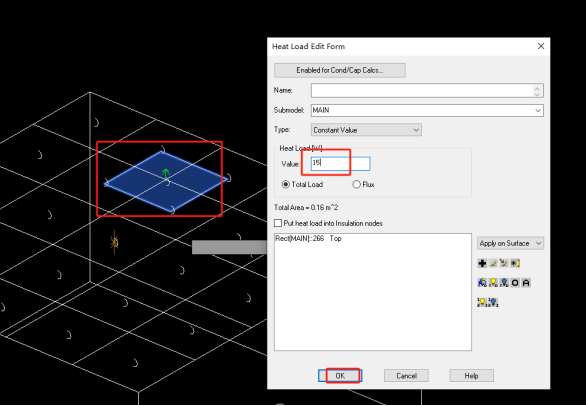This screenshot has height=406, width=586.
Task: Confirm with the OK button
Action: 340,376
